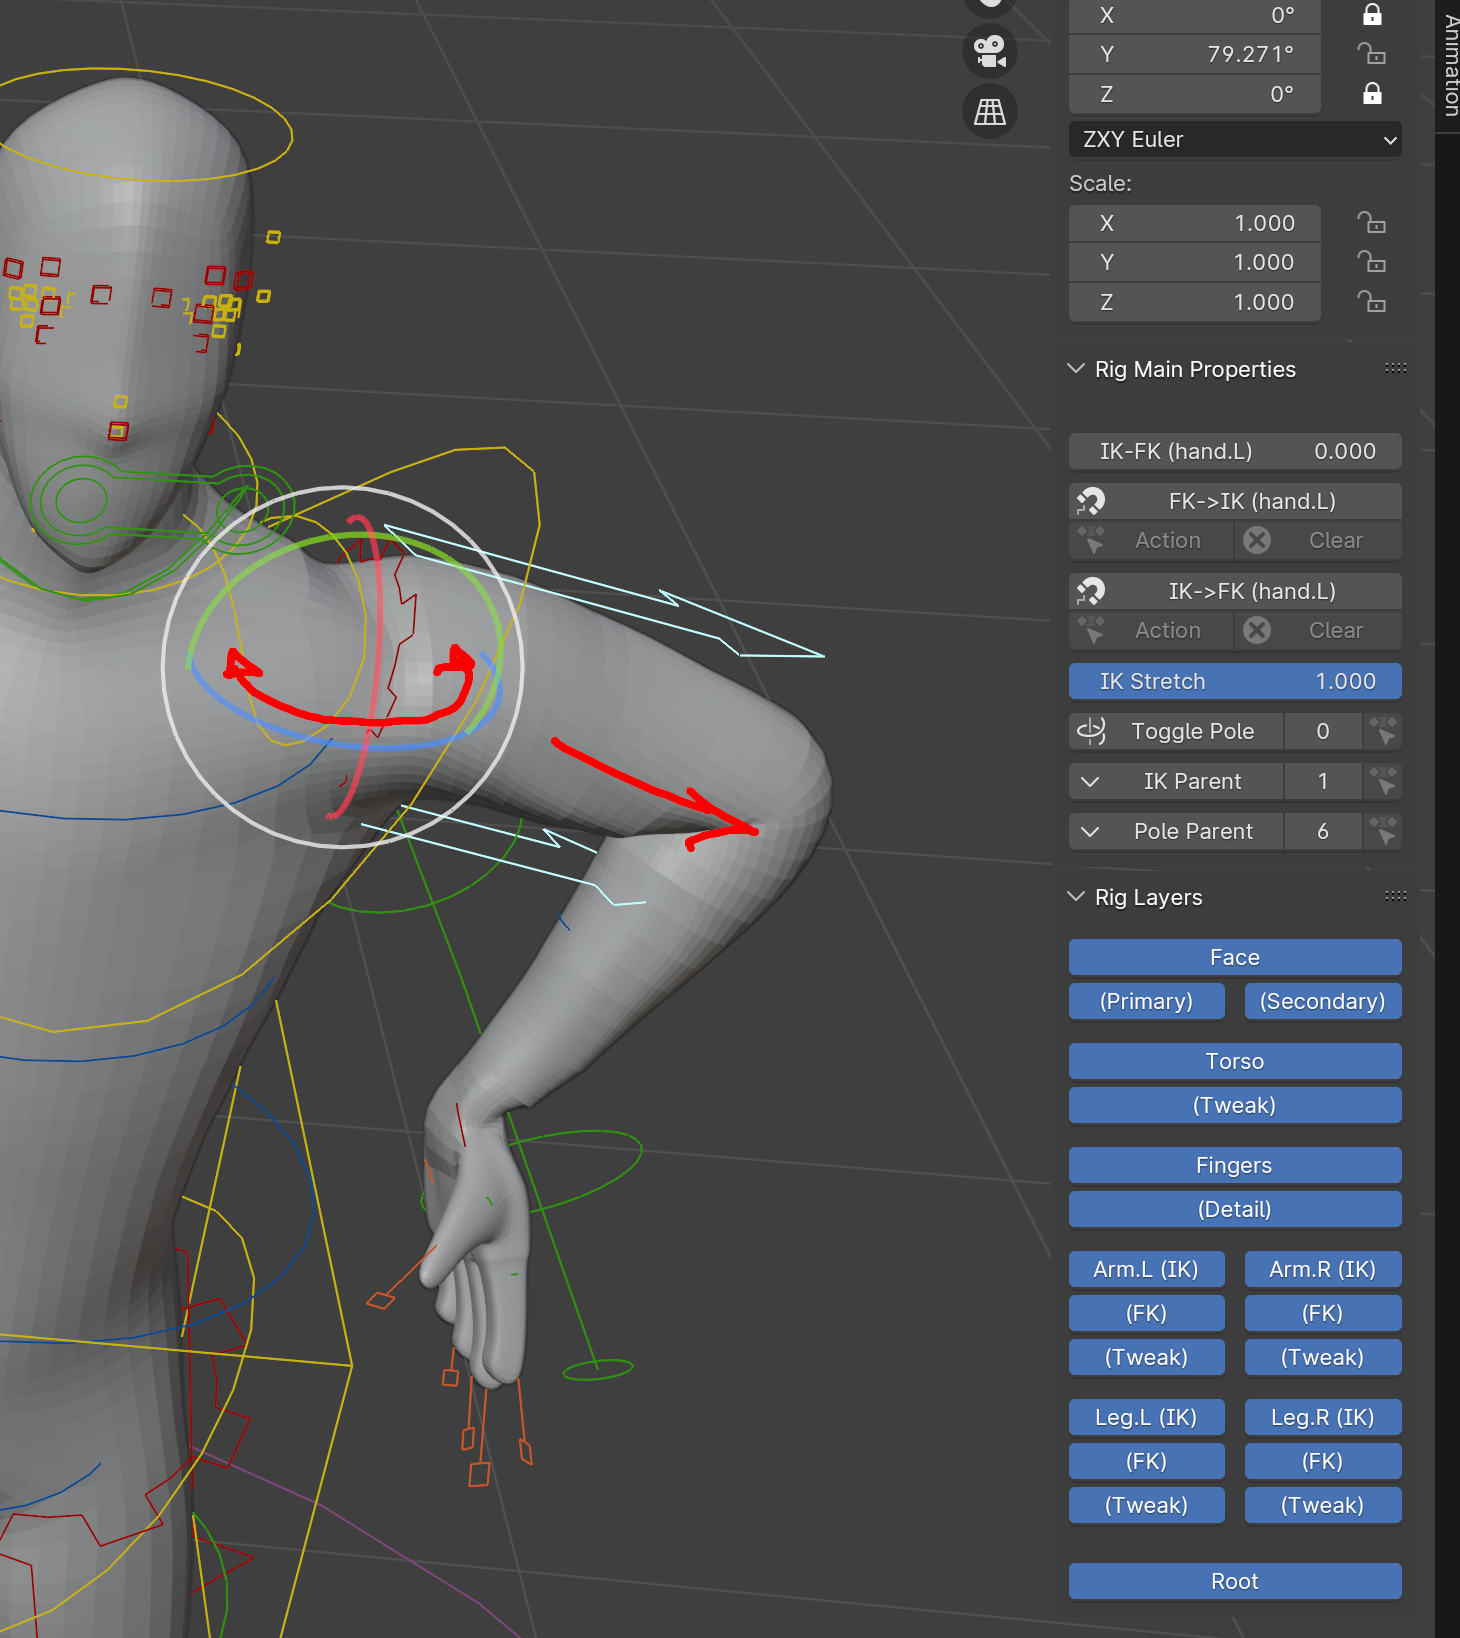Toggle the Arm.R (IK) rig layer
The image size is (1460, 1638).
[1323, 1269]
